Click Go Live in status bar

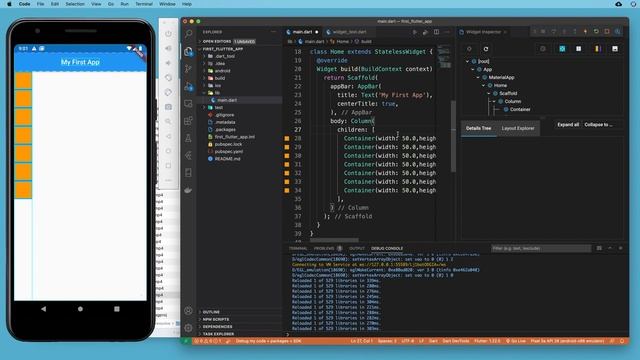point(516,341)
